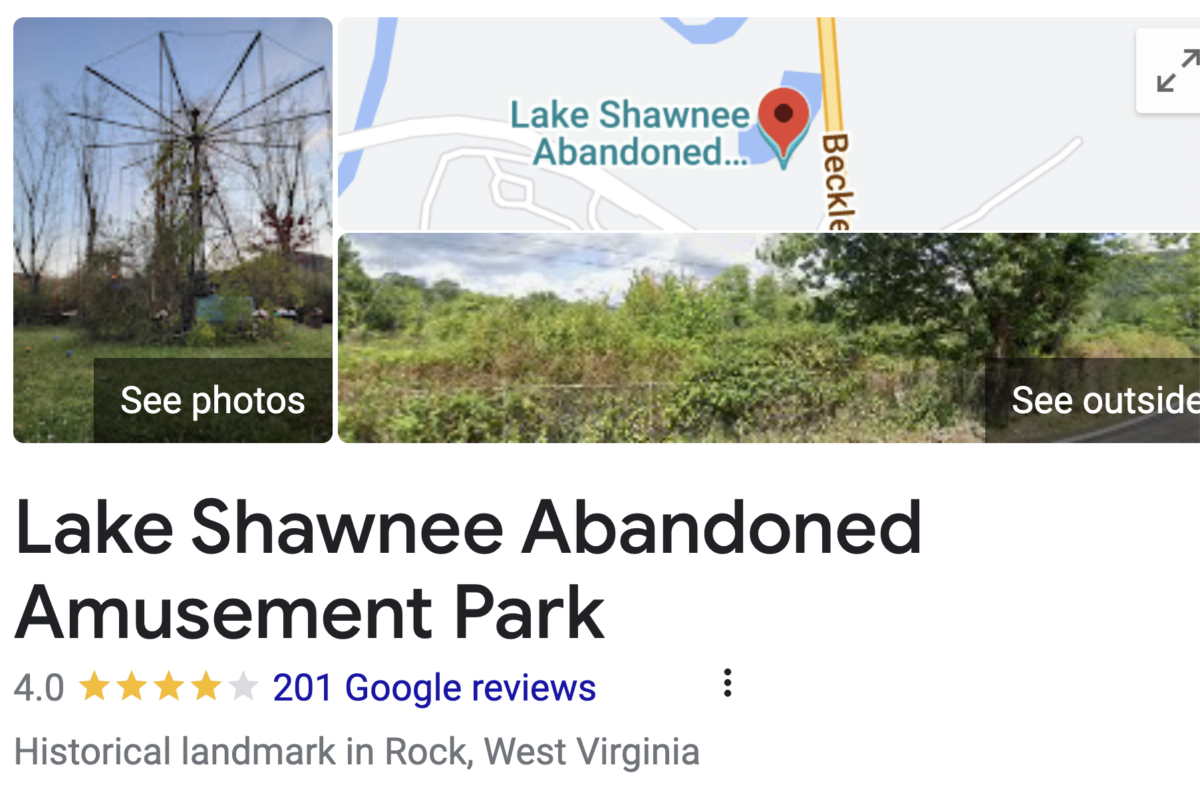Expand the map to full view
Viewport: 1200px width, 797px height.
1172,70
